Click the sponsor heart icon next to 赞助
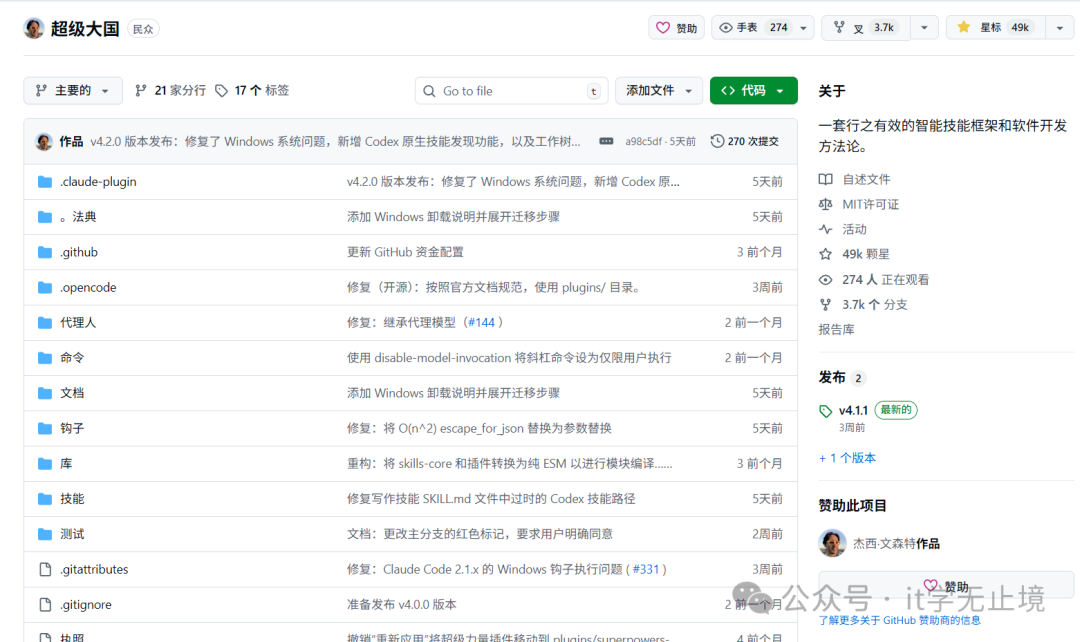Viewport: 1080px width, 642px height. [x=662, y=27]
